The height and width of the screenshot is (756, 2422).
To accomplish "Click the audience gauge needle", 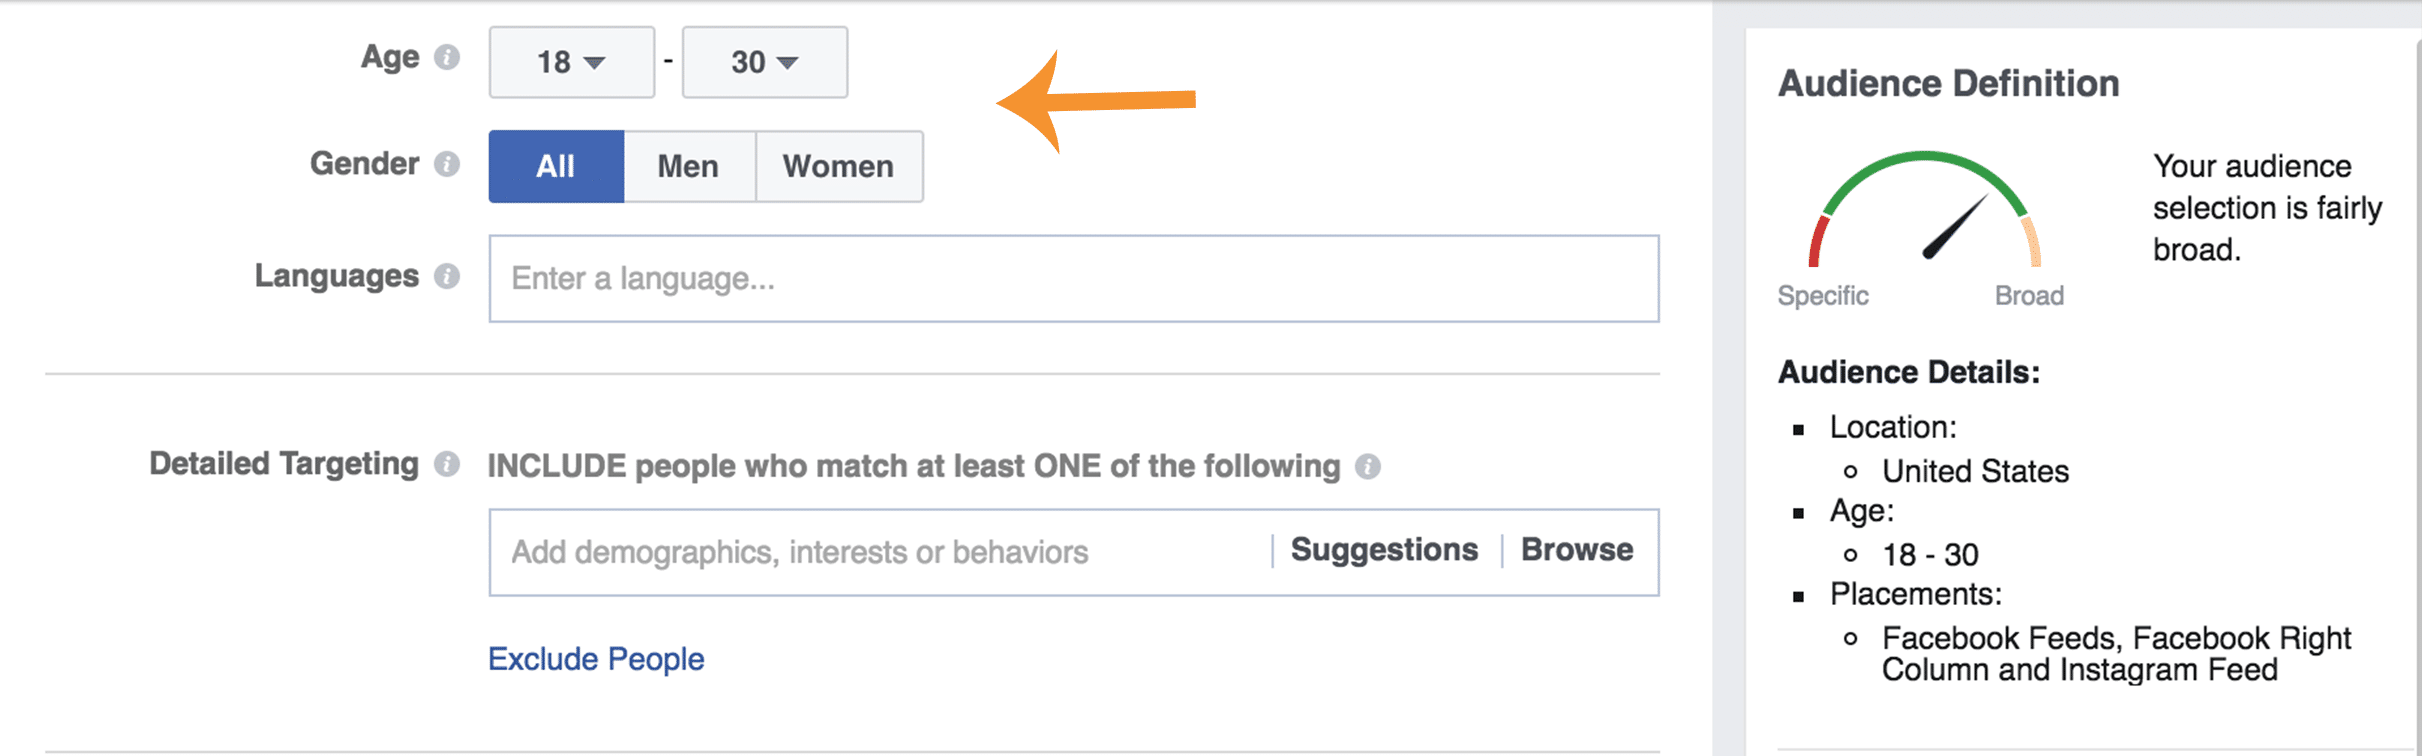I will point(1954,228).
